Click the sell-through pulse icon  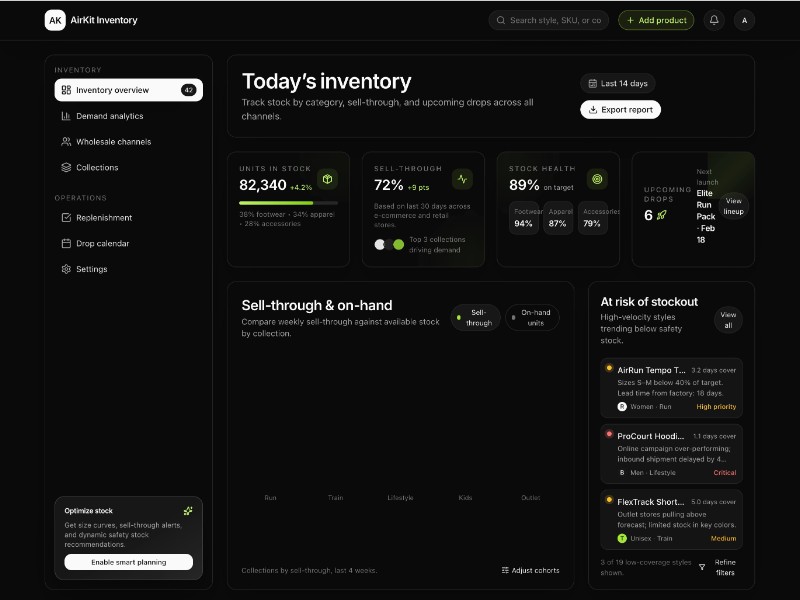462,179
